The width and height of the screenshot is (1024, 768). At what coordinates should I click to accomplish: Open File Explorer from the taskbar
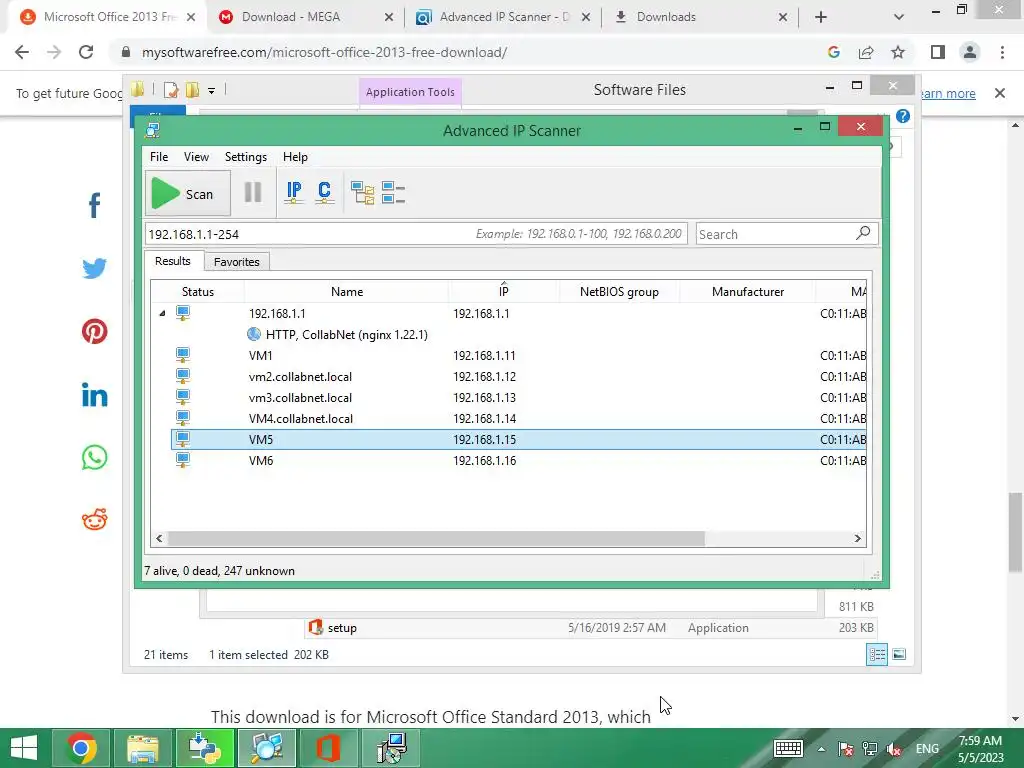143,748
